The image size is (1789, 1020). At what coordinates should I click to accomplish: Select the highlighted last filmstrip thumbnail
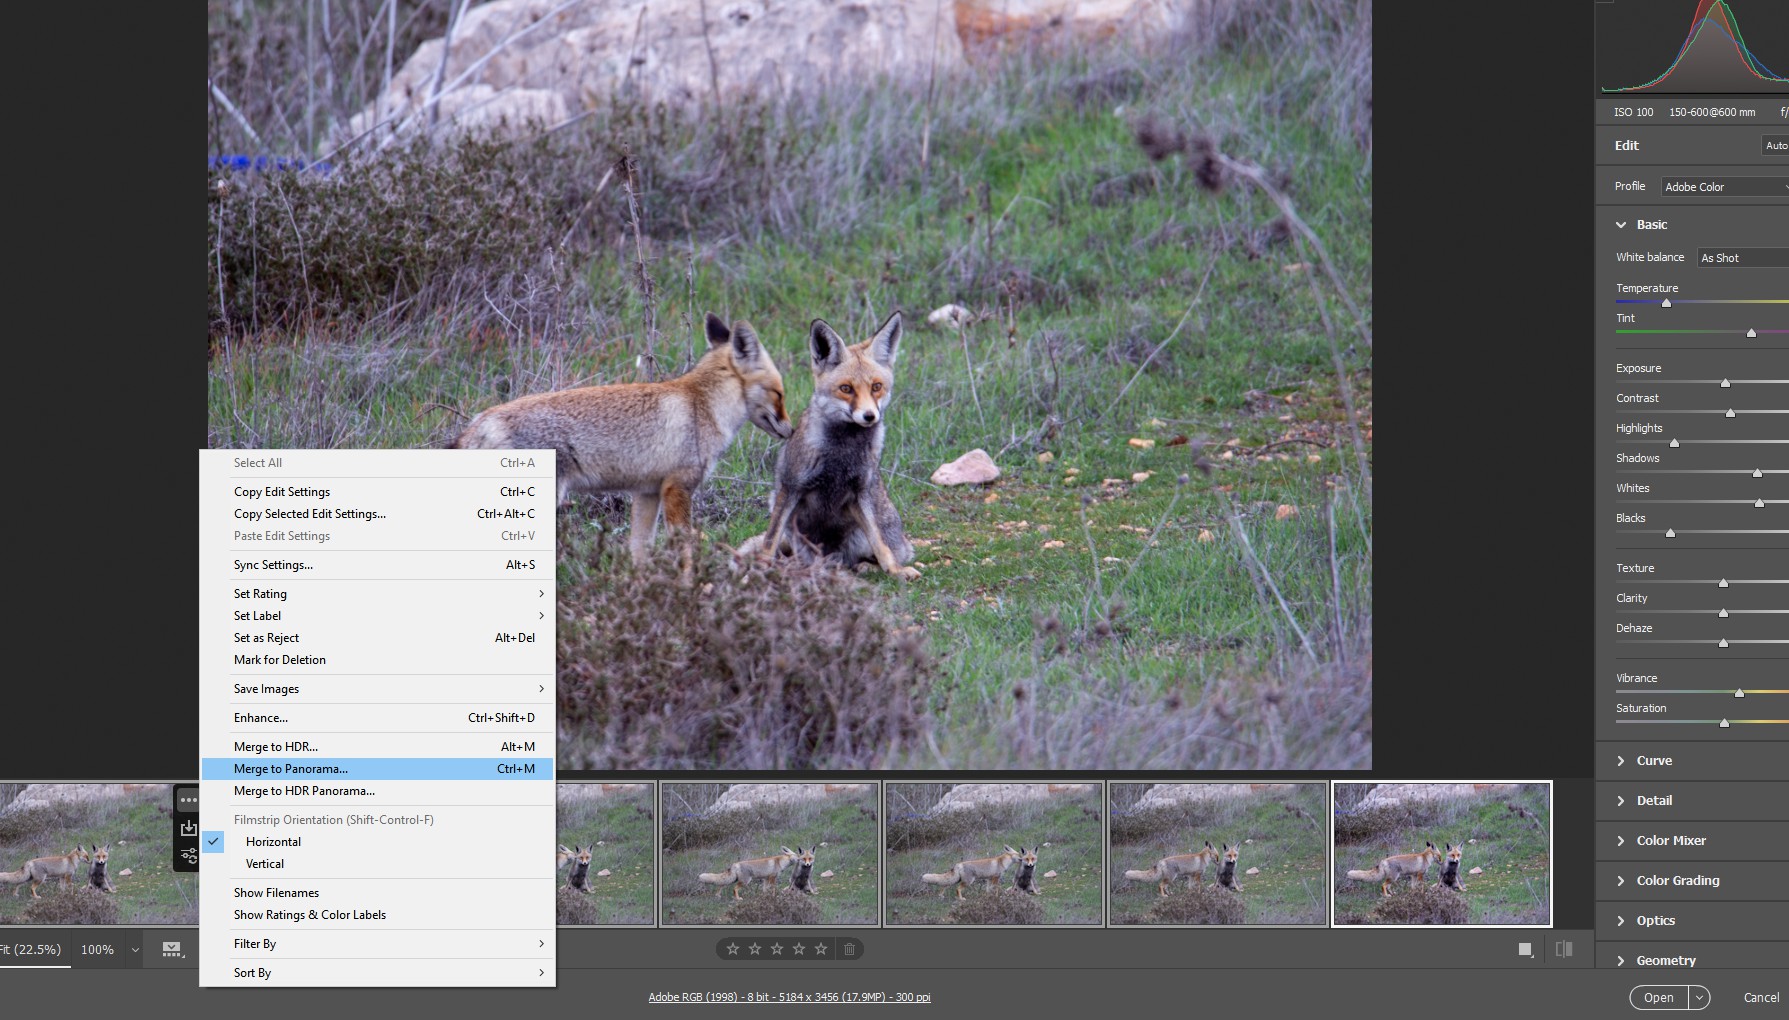pyautogui.click(x=1442, y=854)
